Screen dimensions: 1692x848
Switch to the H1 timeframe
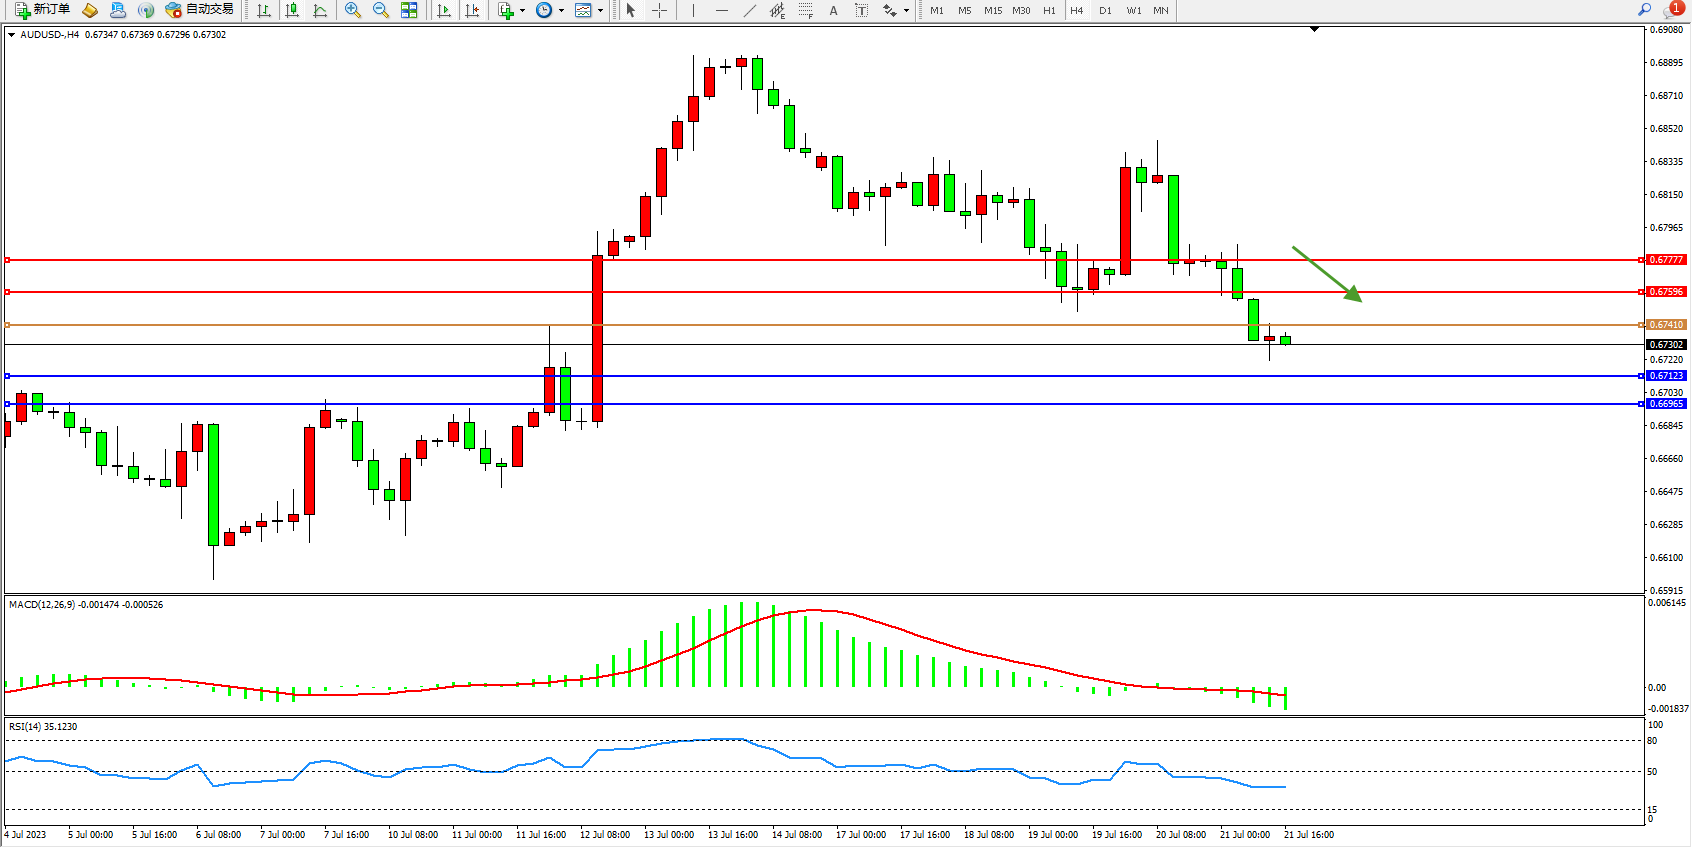[1049, 10]
